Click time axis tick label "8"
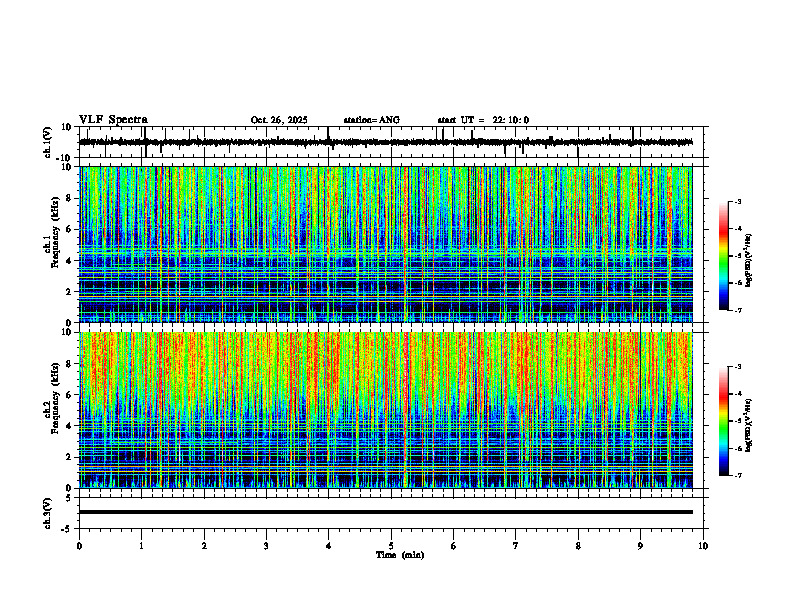 pyautogui.click(x=578, y=546)
